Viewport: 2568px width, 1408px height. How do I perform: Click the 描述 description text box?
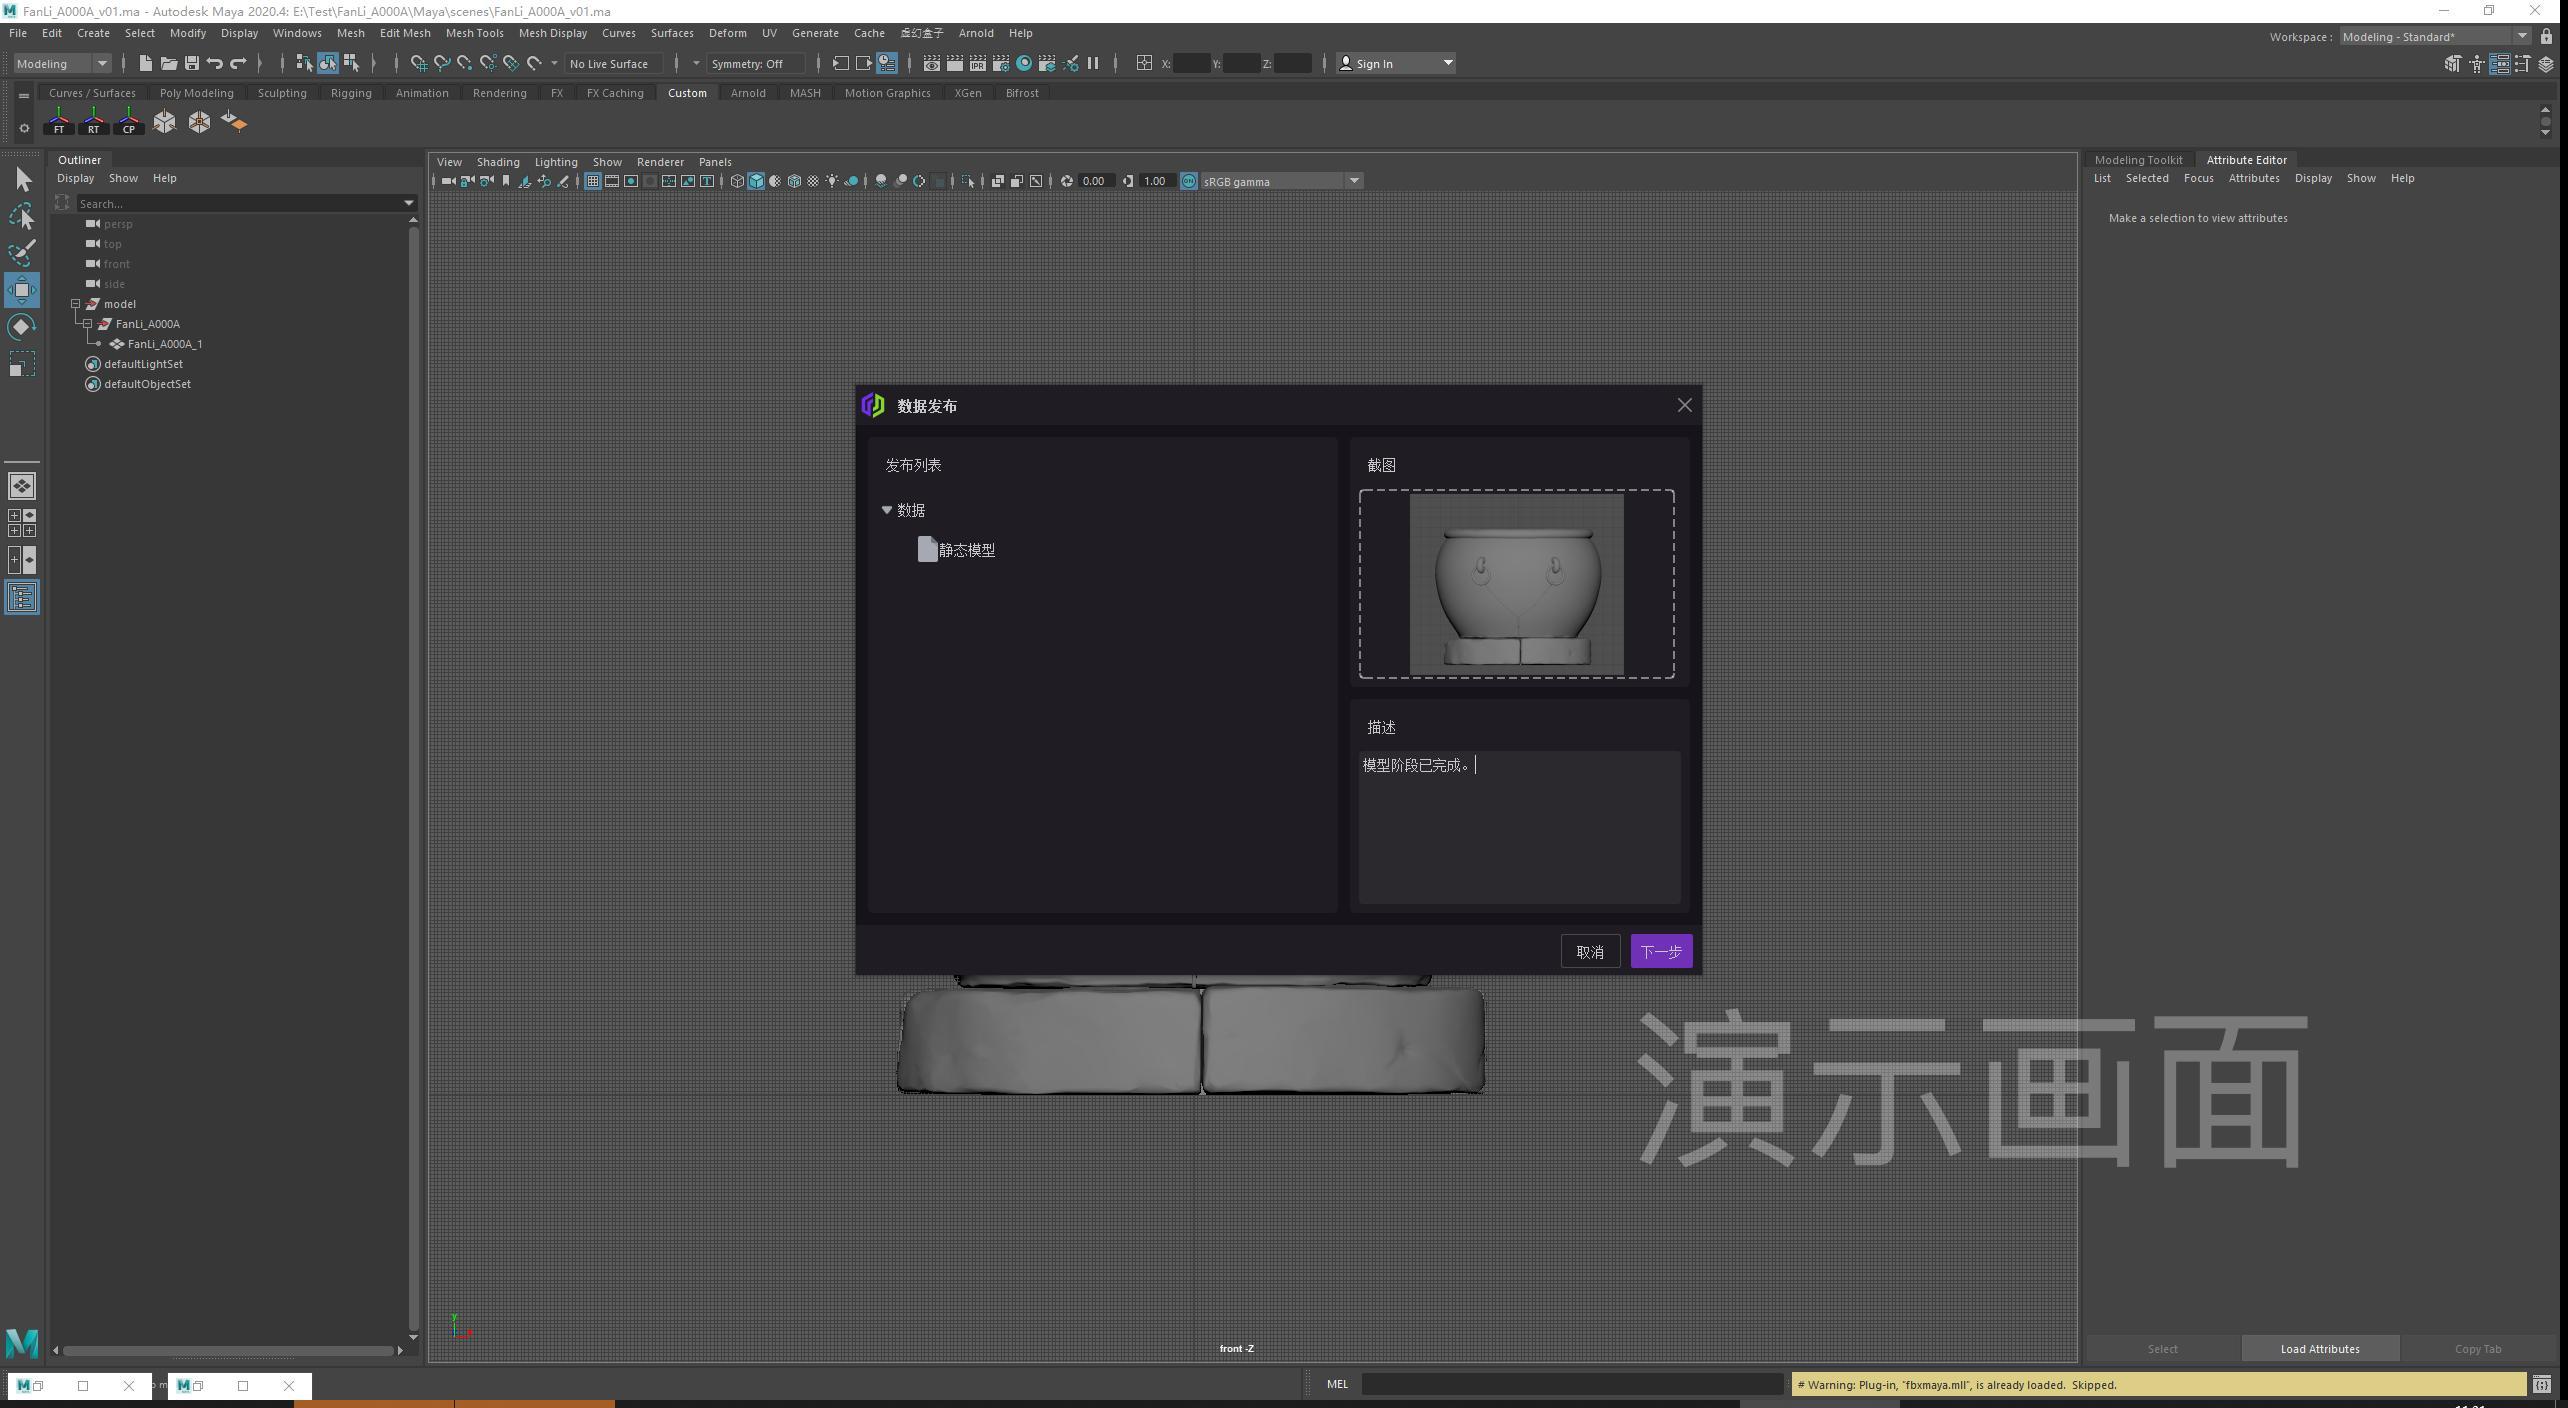click(1519, 827)
